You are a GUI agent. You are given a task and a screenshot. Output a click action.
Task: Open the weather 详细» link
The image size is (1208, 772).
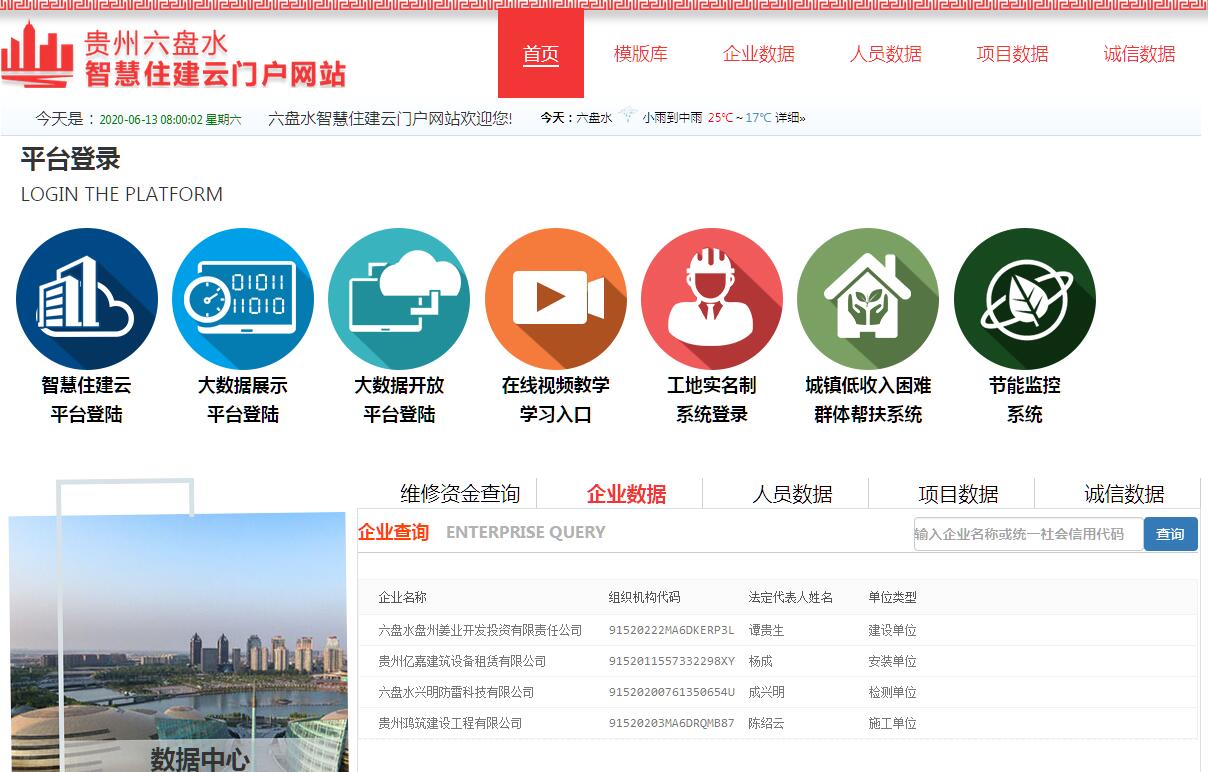pos(790,118)
